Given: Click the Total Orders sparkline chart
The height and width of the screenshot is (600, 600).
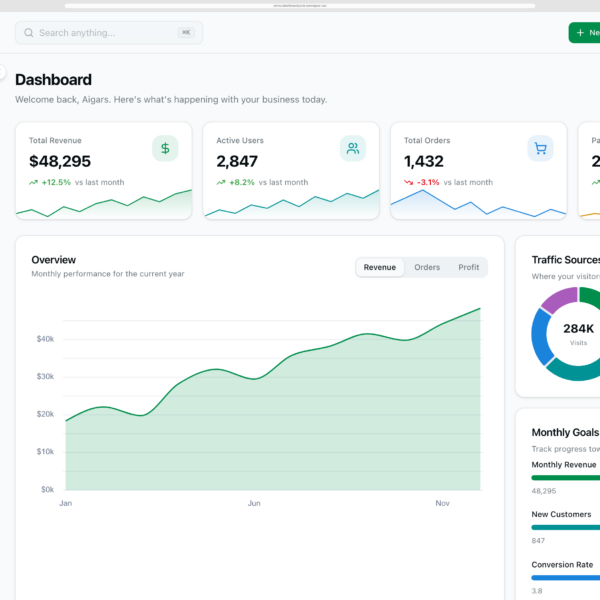Looking at the screenshot, I should pyautogui.click(x=478, y=204).
